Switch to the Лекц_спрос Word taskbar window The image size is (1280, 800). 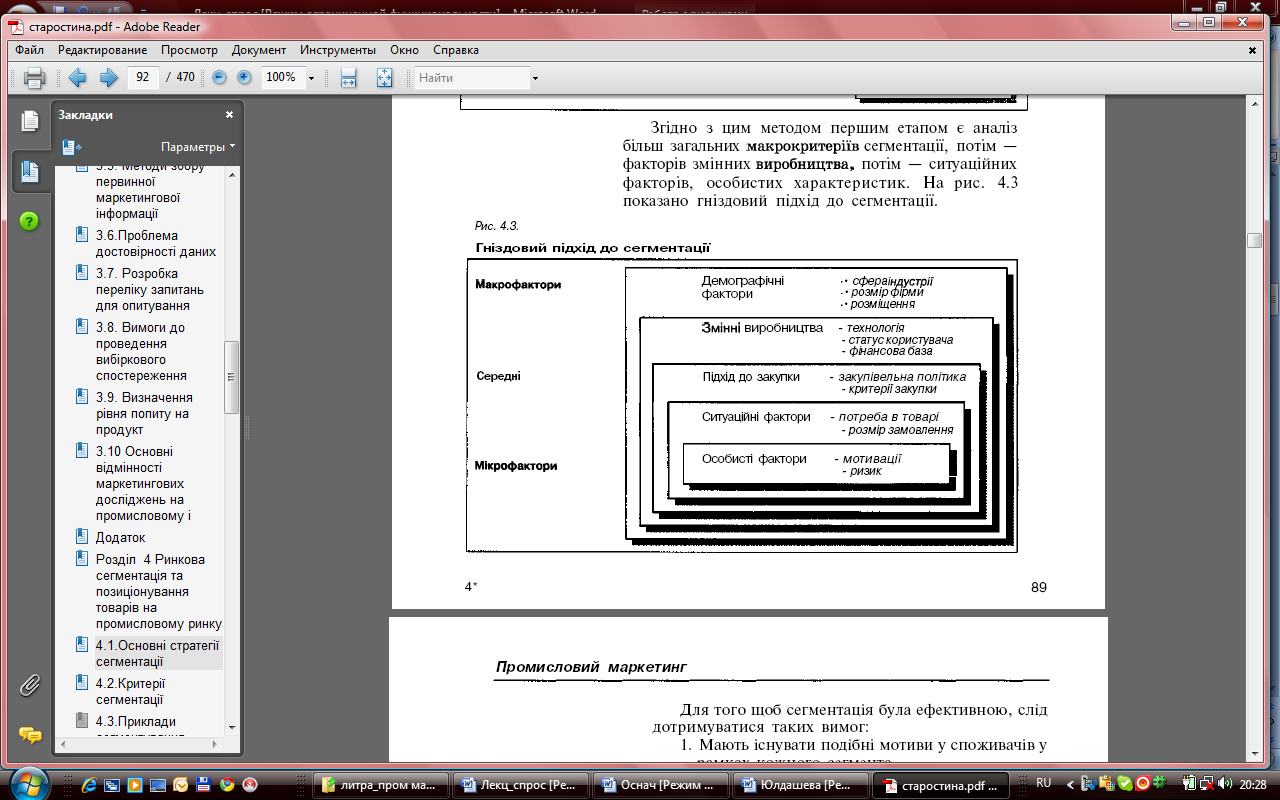tap(519, 784)
